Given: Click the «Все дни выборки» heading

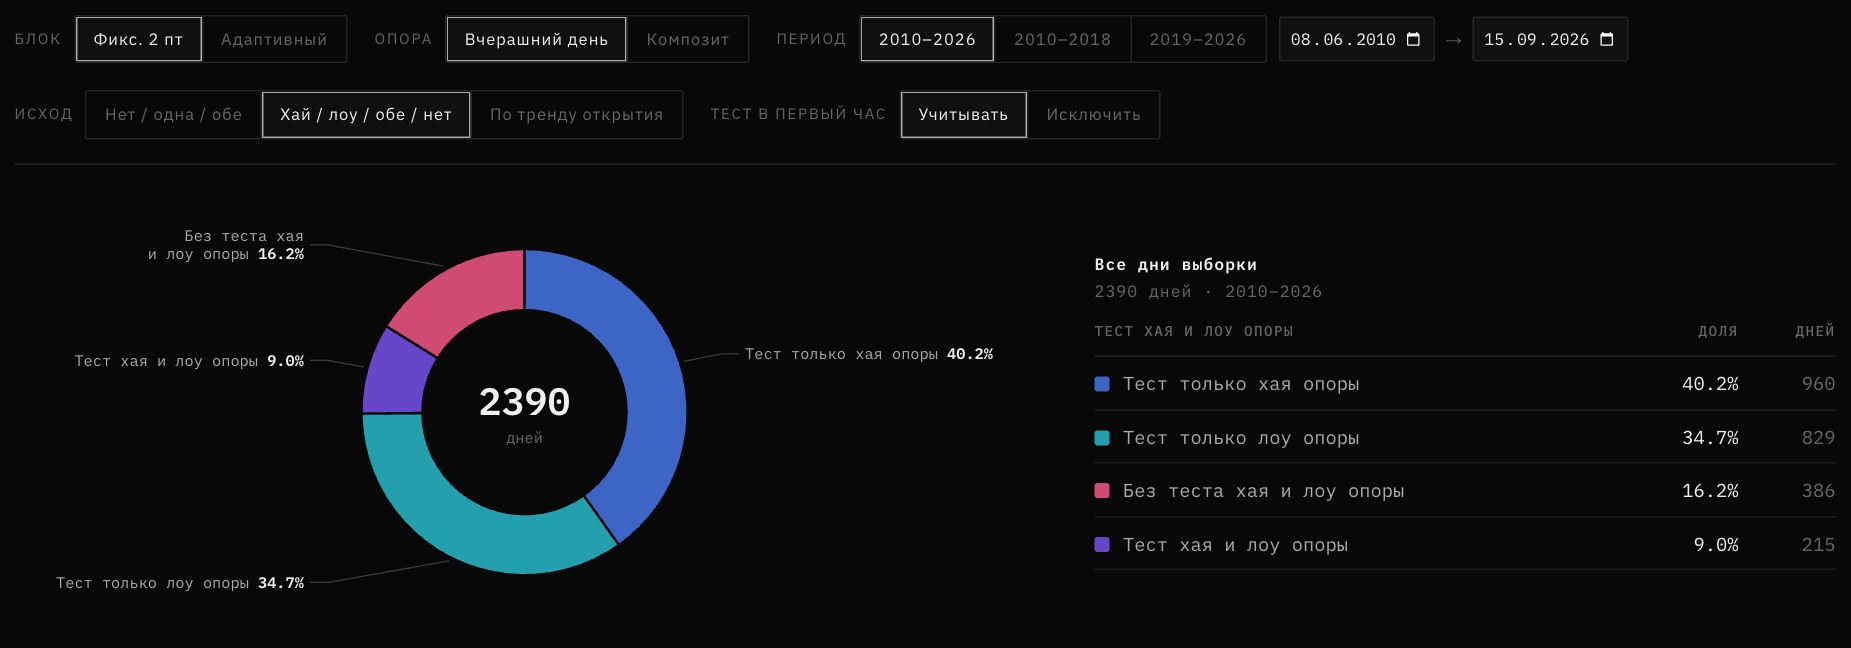Looking at the screenshot, I should 1176,265.
